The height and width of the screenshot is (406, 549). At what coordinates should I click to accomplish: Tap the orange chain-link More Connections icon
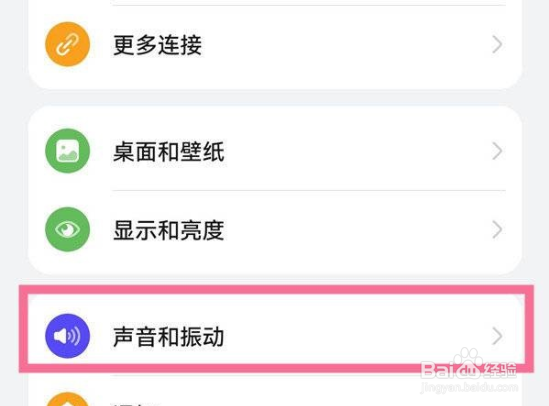pos(68,44)
